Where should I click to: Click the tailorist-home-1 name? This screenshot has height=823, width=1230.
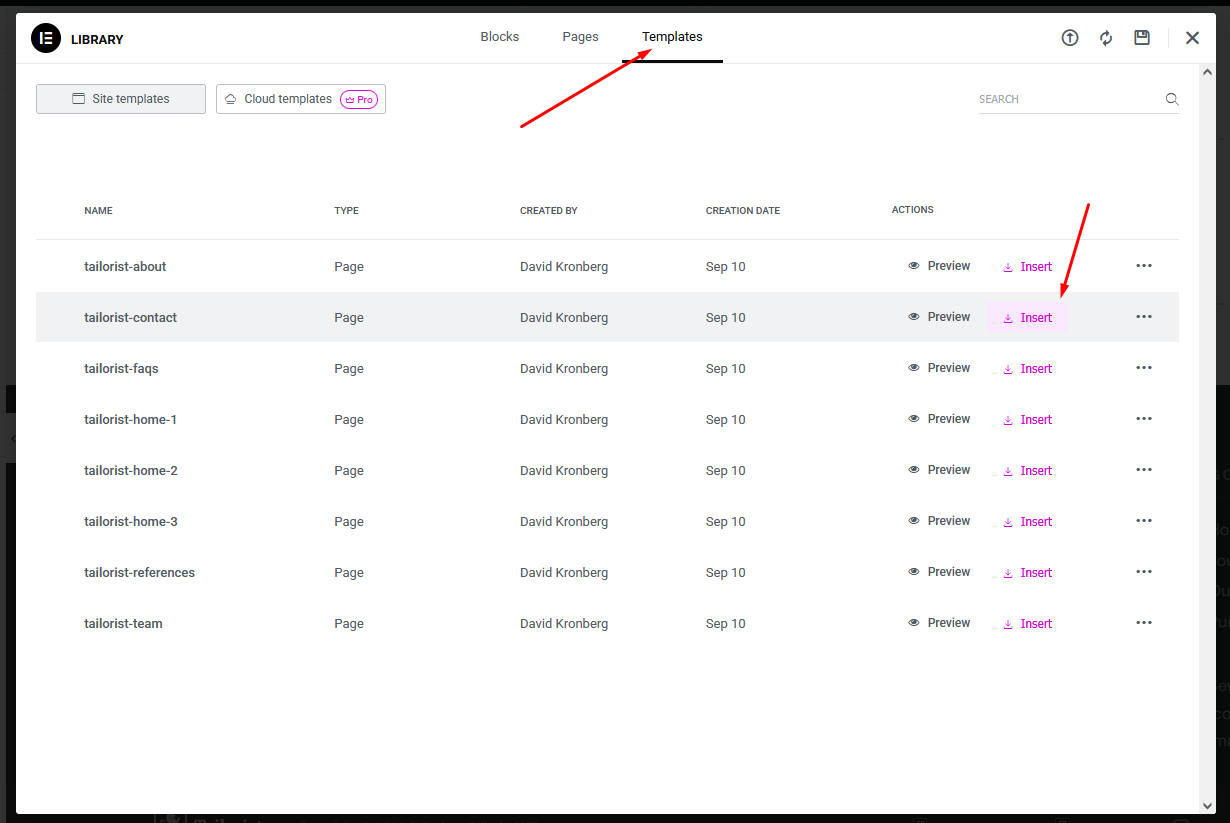click(x=130, y=420)
